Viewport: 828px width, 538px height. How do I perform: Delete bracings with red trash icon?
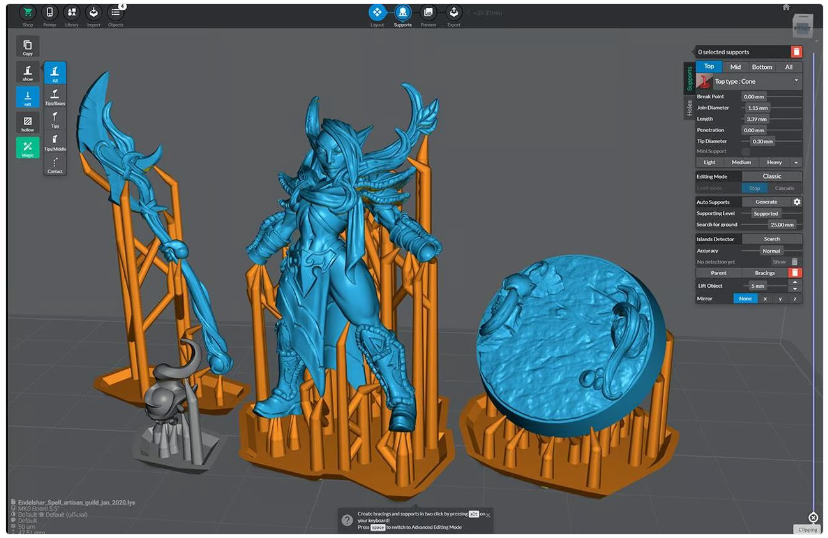795,272
